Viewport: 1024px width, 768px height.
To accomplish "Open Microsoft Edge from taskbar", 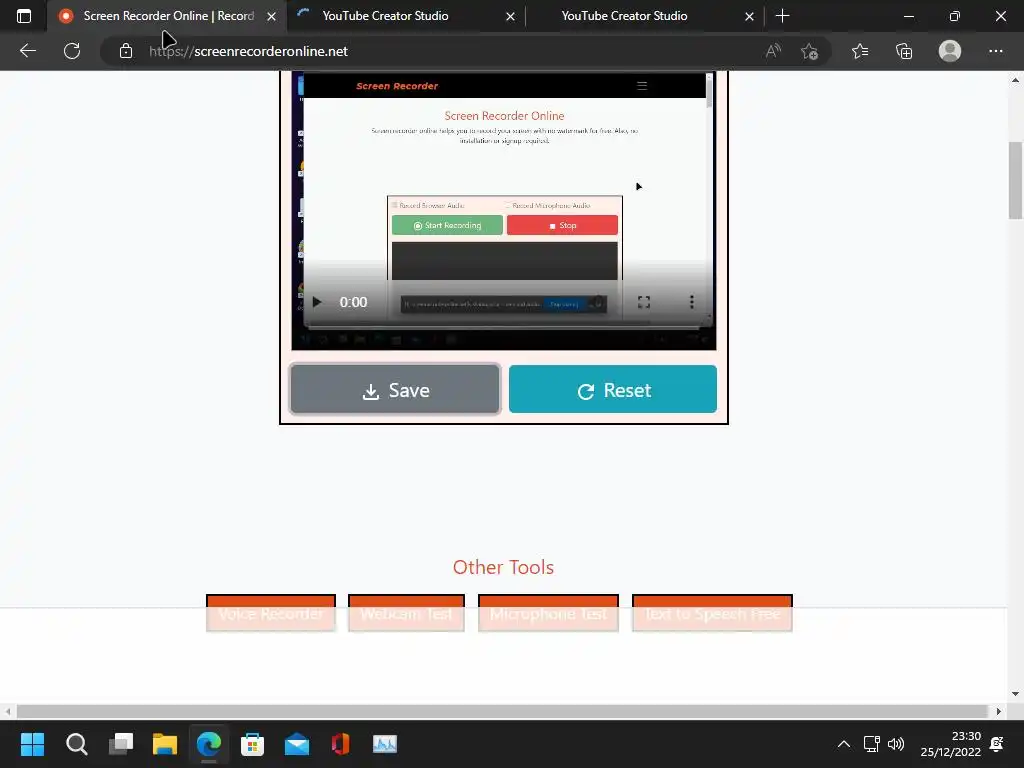I will point(209,744).
